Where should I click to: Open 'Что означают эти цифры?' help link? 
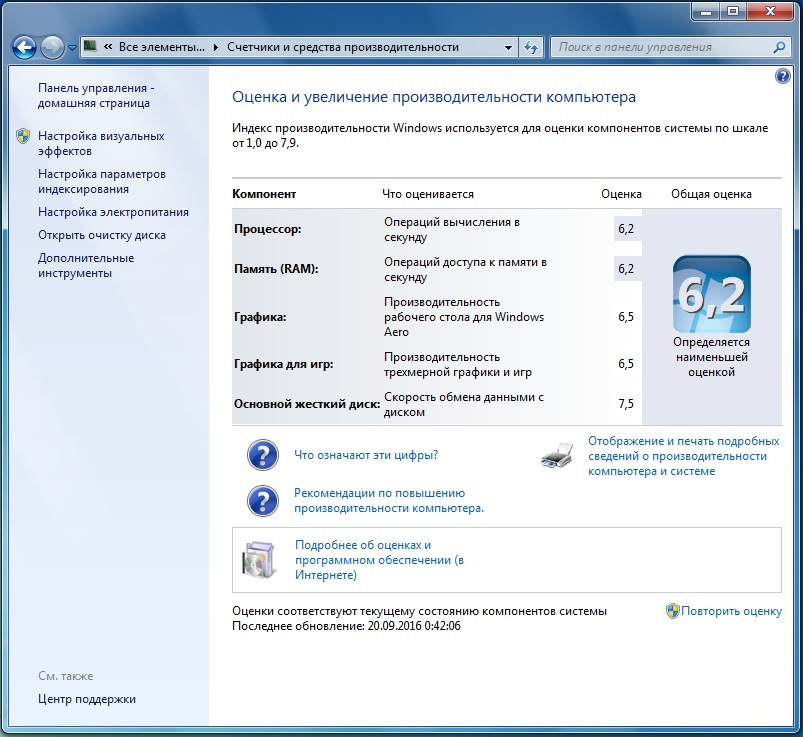pyautogui.click(x=366, y=455)
